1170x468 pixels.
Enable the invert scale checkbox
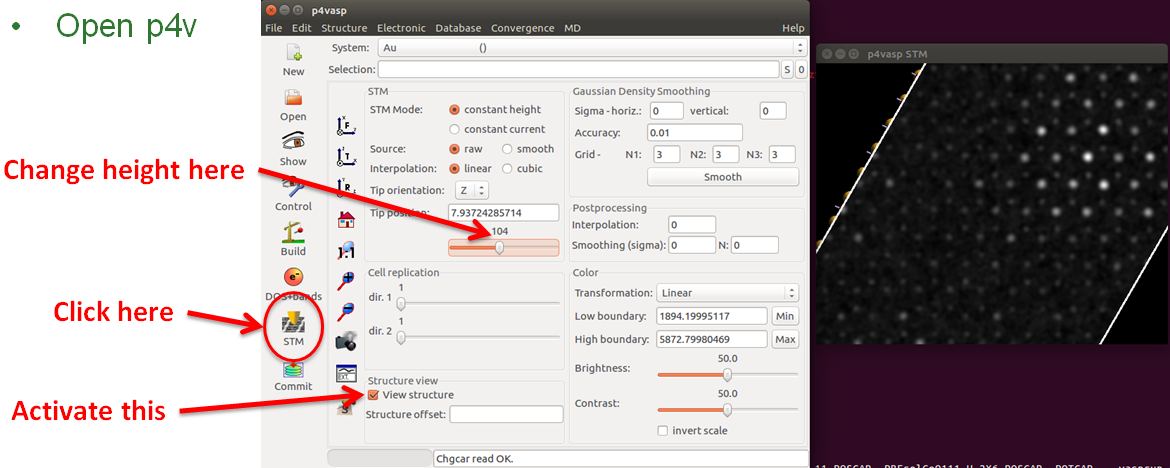(663, 431)
